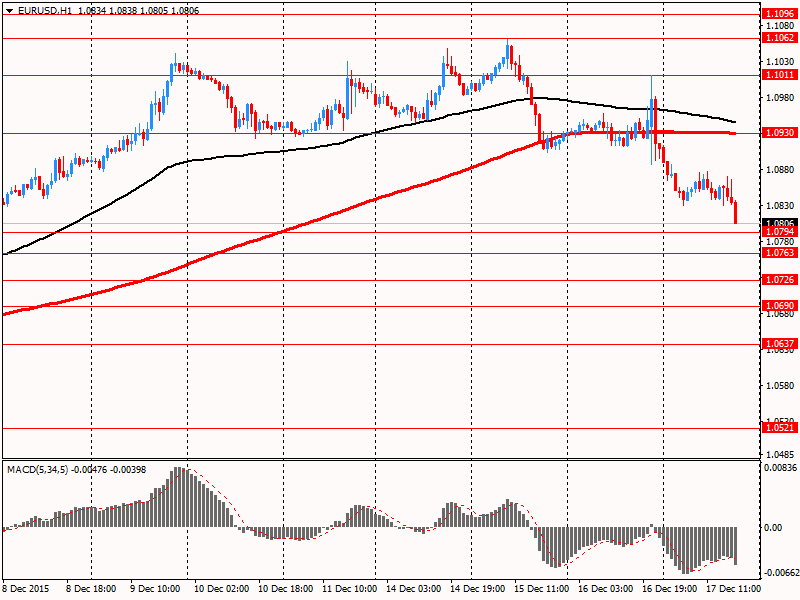Click the 14 Dec 03:00 time axis label
This screenshot has height=600, width=800.
coord(413,589)
